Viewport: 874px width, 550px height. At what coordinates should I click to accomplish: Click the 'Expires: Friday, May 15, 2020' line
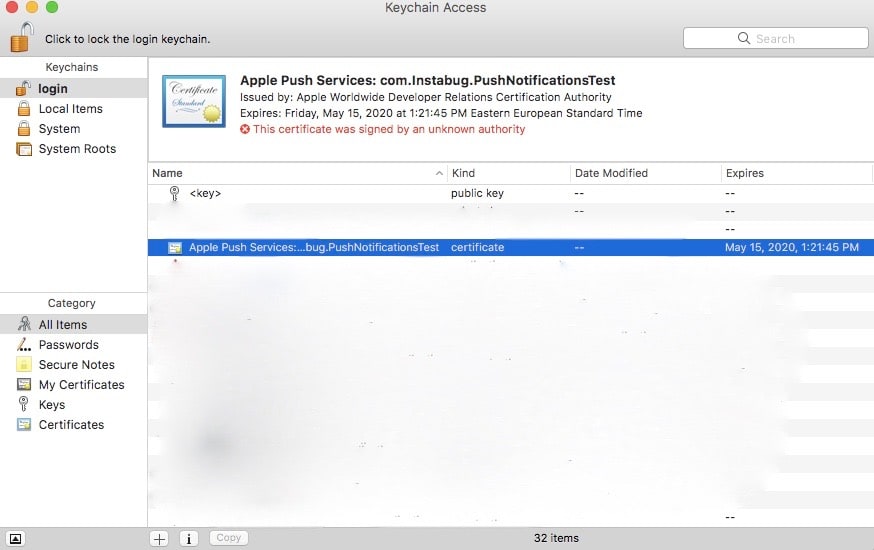pos(441,113)
